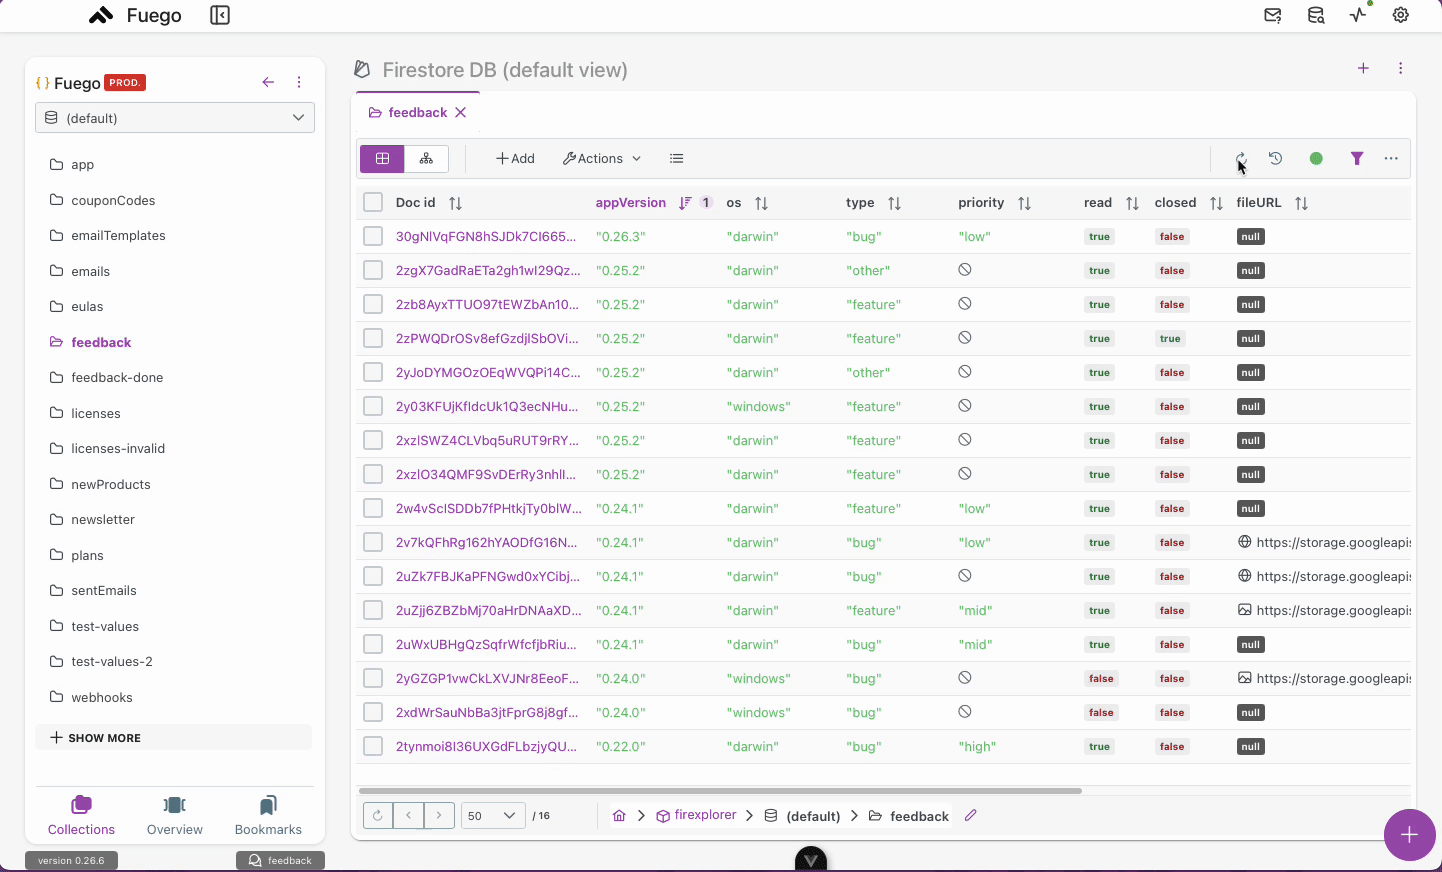The image size is (1442, 872).
Task: Switch to Overview bottom tab
Action: point(175,816)
